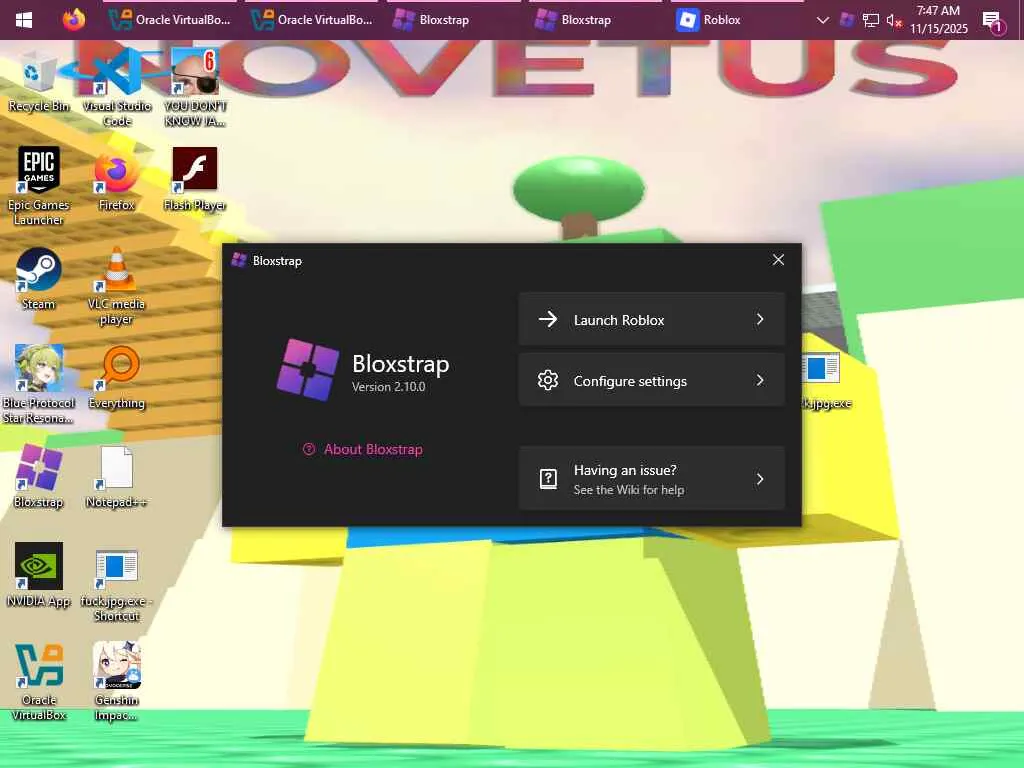This screenshot has height=768, width=1024.
Task: Open the VLC media player shortcut
Action: click(117, 285)
